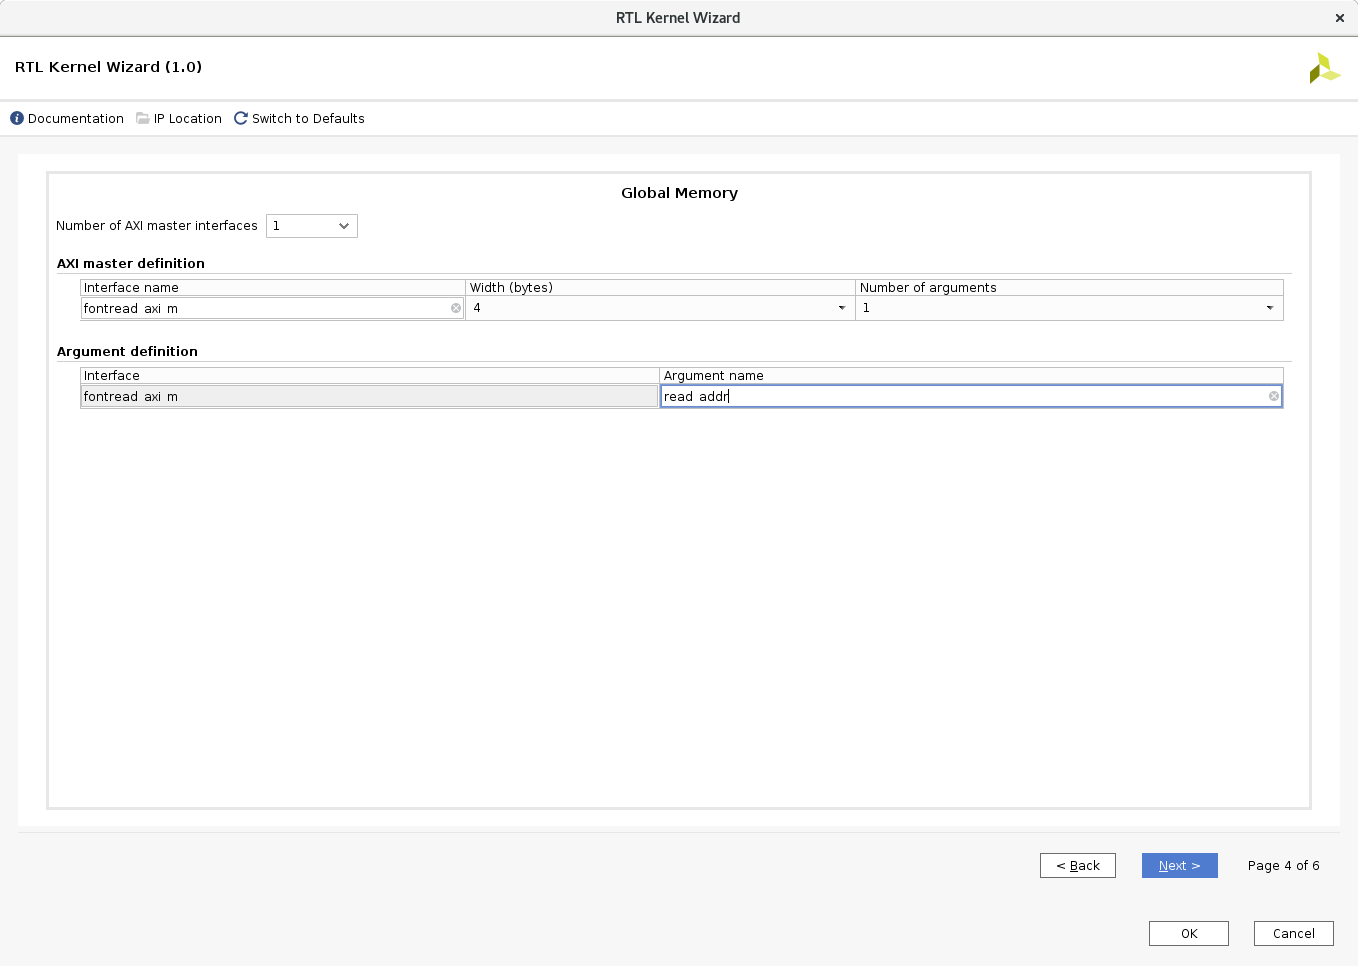Image resolution: width=1358 pixels, height=966 pixels.
Task: Close the RTL Kernel Wizard window
Action: tap(1339, 18)
